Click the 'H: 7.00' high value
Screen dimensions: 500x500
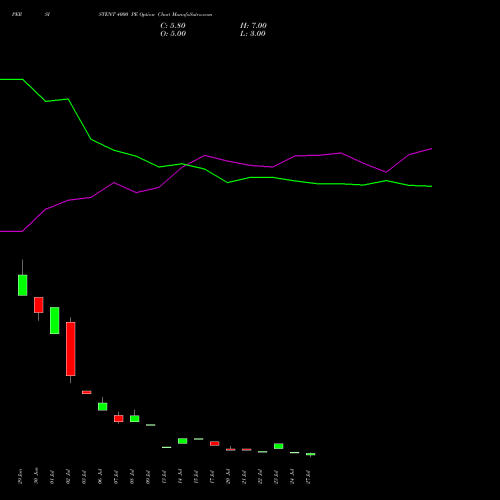pyautogui.click(x=253, y=26)
